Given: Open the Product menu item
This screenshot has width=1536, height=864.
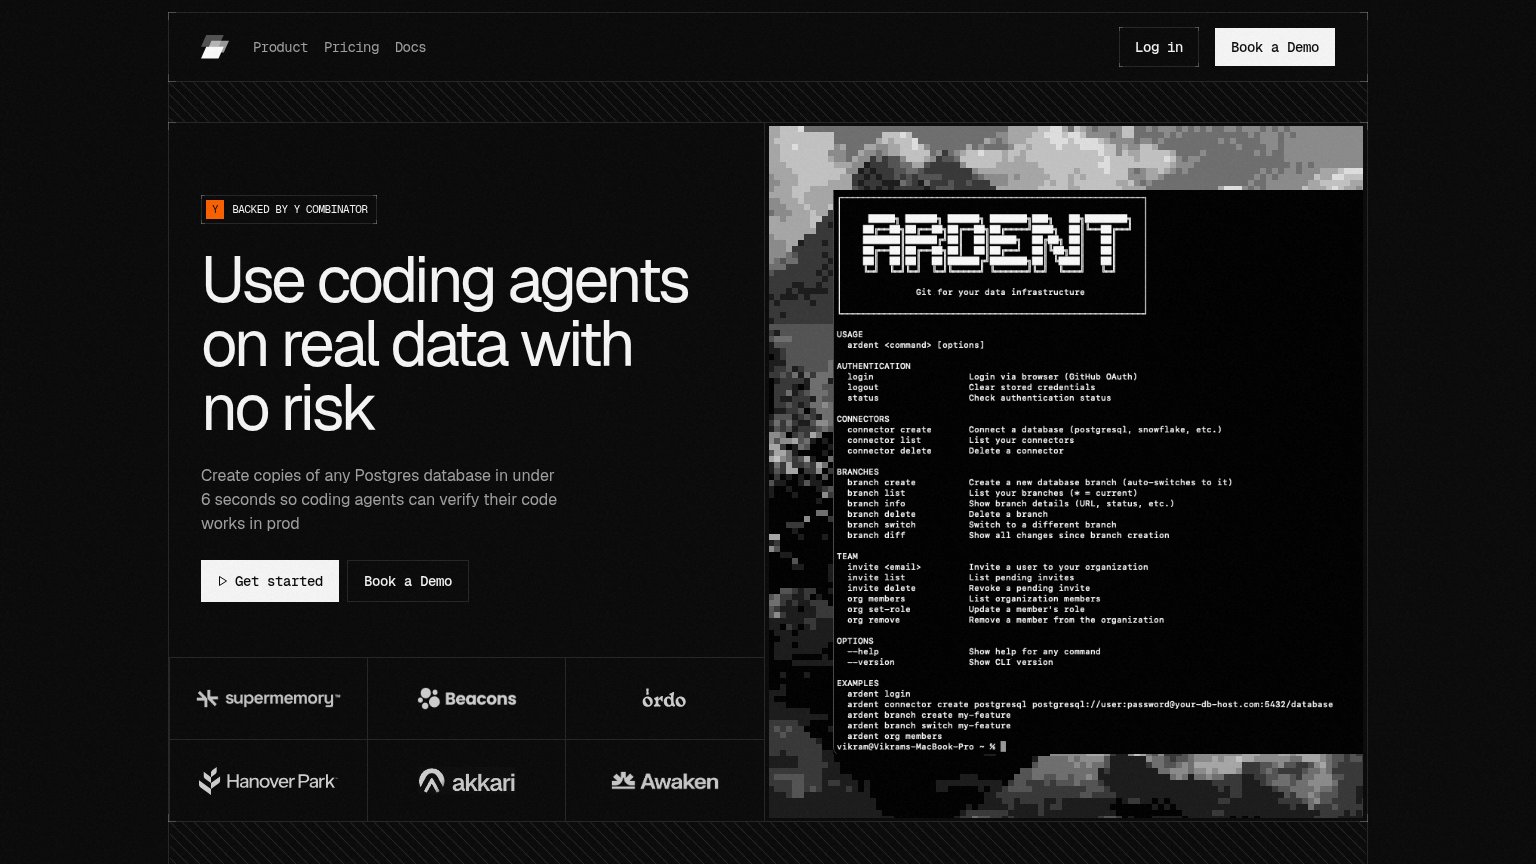Looking at the screenshot, I should 280,47.
